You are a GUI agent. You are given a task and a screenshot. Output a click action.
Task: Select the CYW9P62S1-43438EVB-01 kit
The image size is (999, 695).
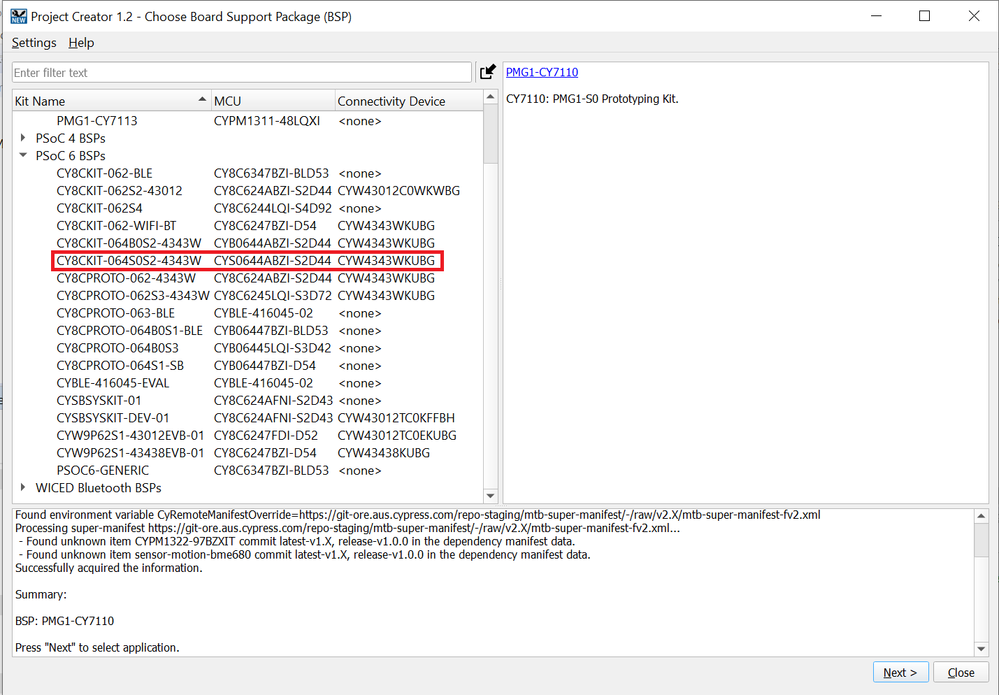tap(131, 453)
